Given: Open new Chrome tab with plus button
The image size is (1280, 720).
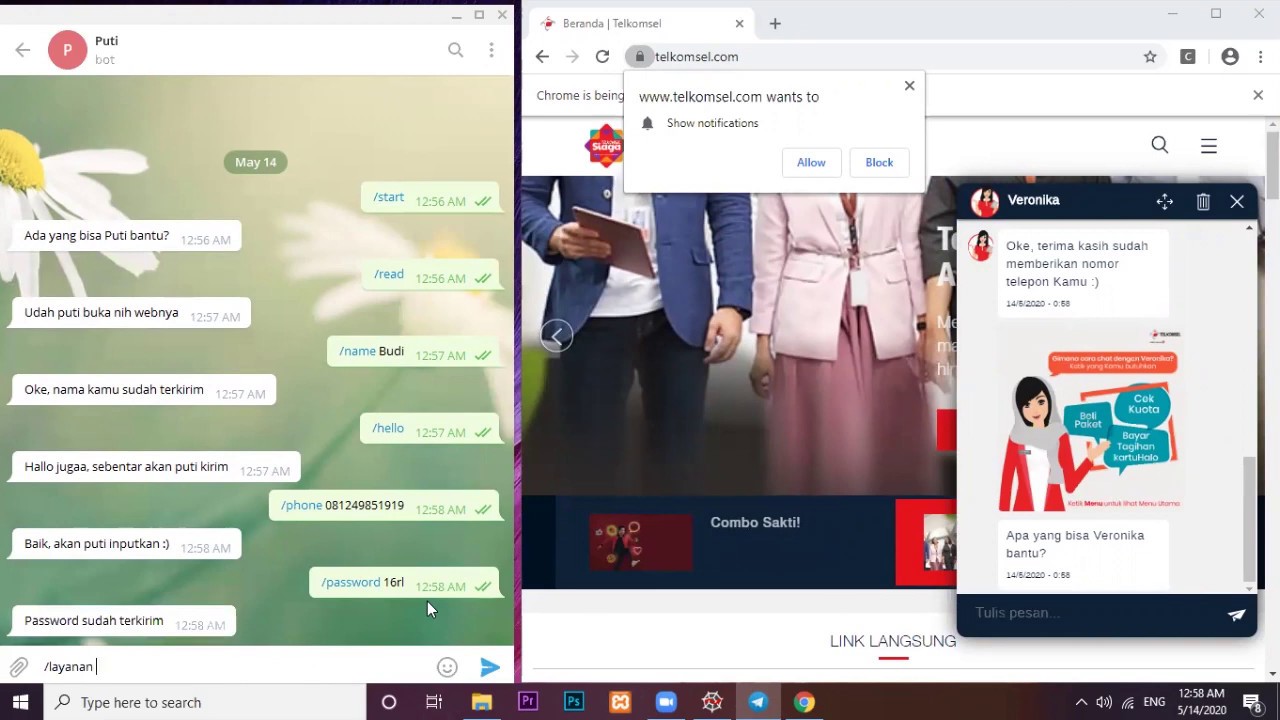Looking at the screenshot, I should point(775,23).
